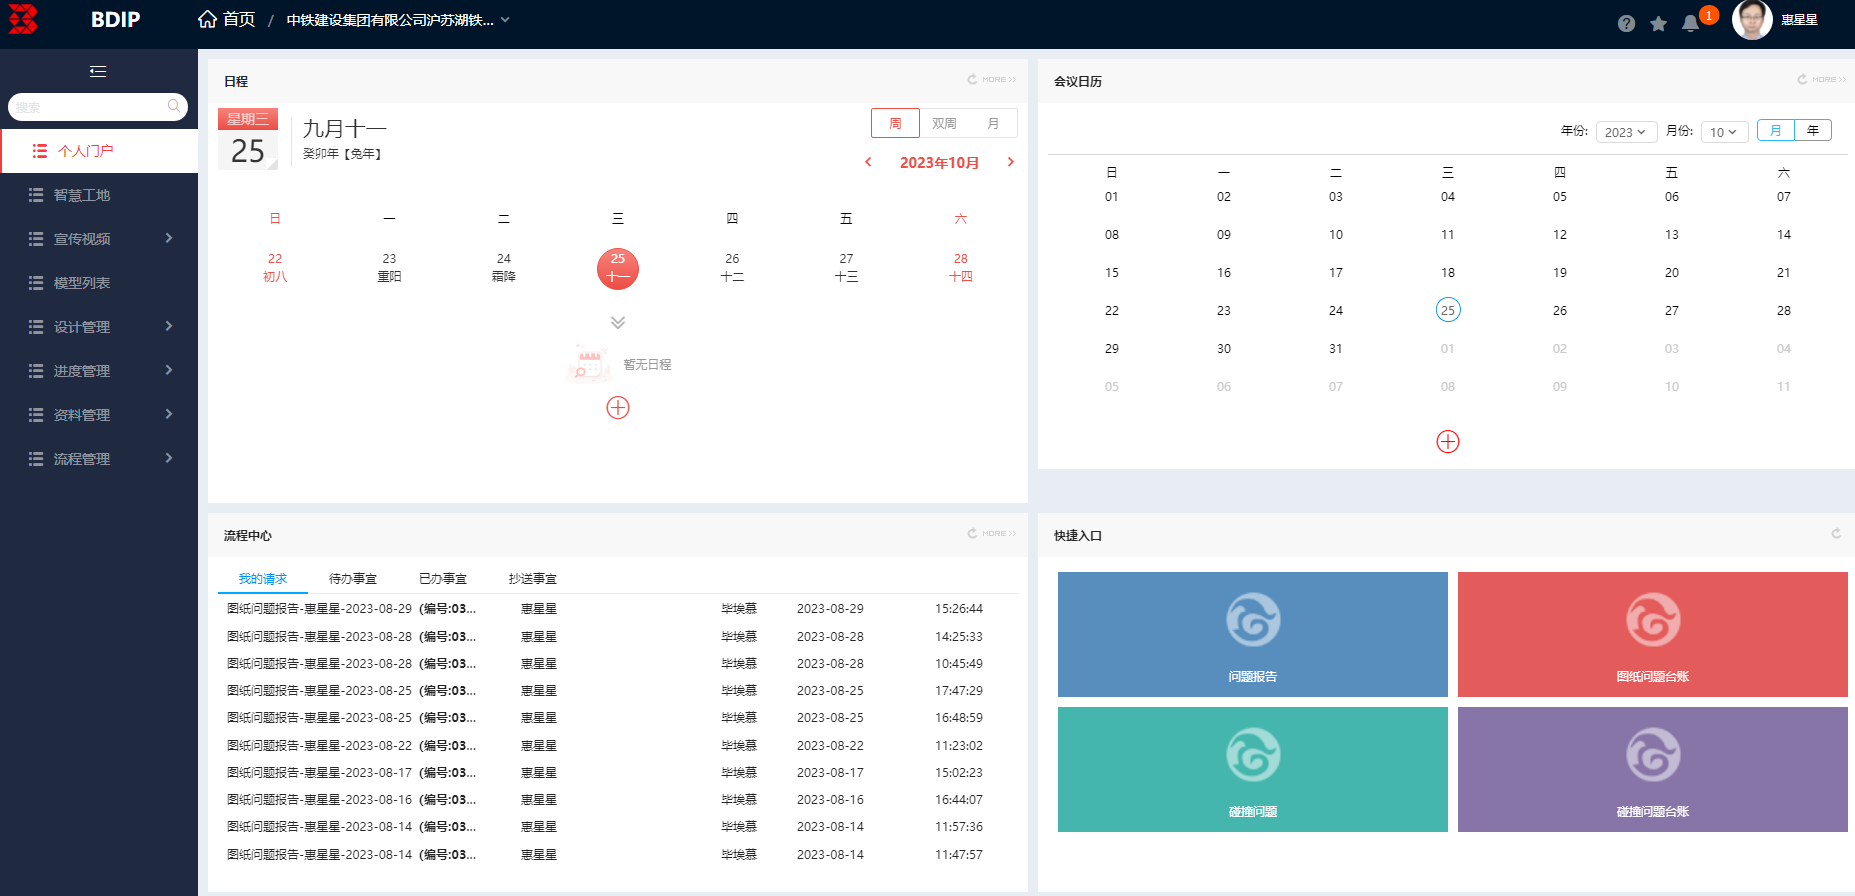Add a meeting with the plus icon
The width and height of the screenshot is (1855, 896).
click(x=1447, y=442)
